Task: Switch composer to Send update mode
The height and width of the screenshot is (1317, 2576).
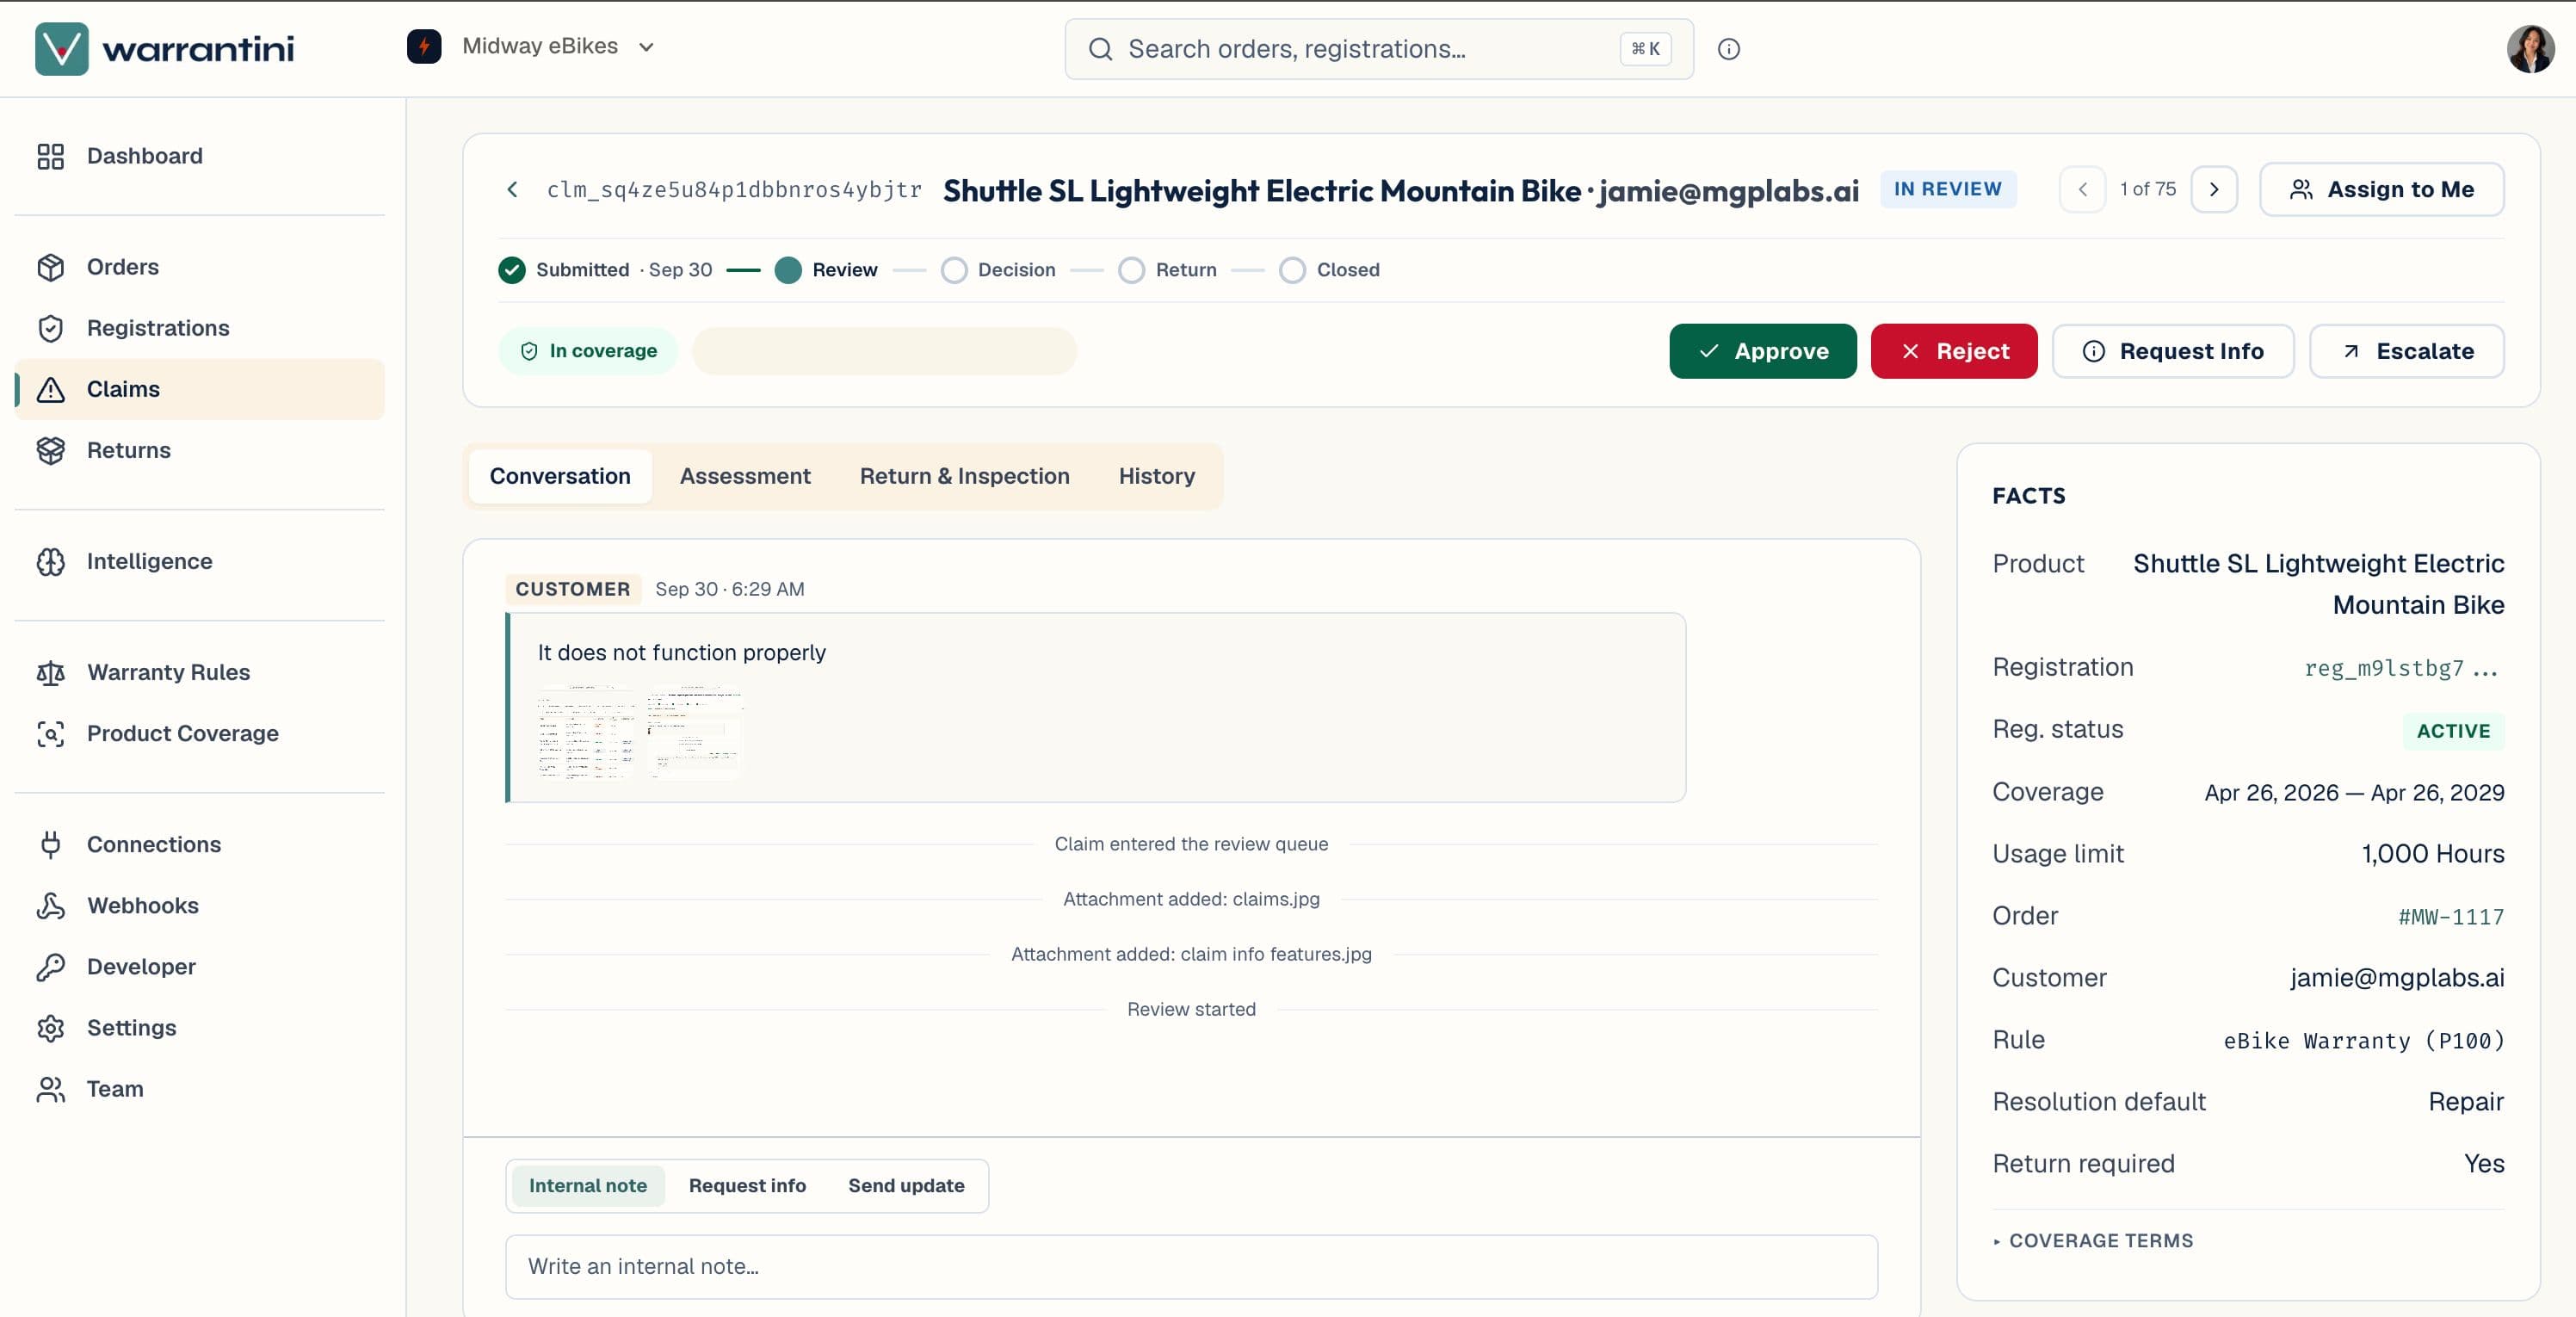Action: [x=906, y=1185]
